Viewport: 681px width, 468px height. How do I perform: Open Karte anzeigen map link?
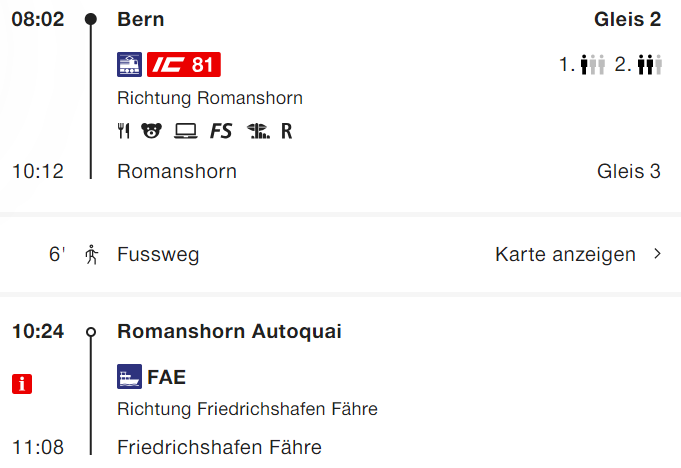tap(565, 254)
